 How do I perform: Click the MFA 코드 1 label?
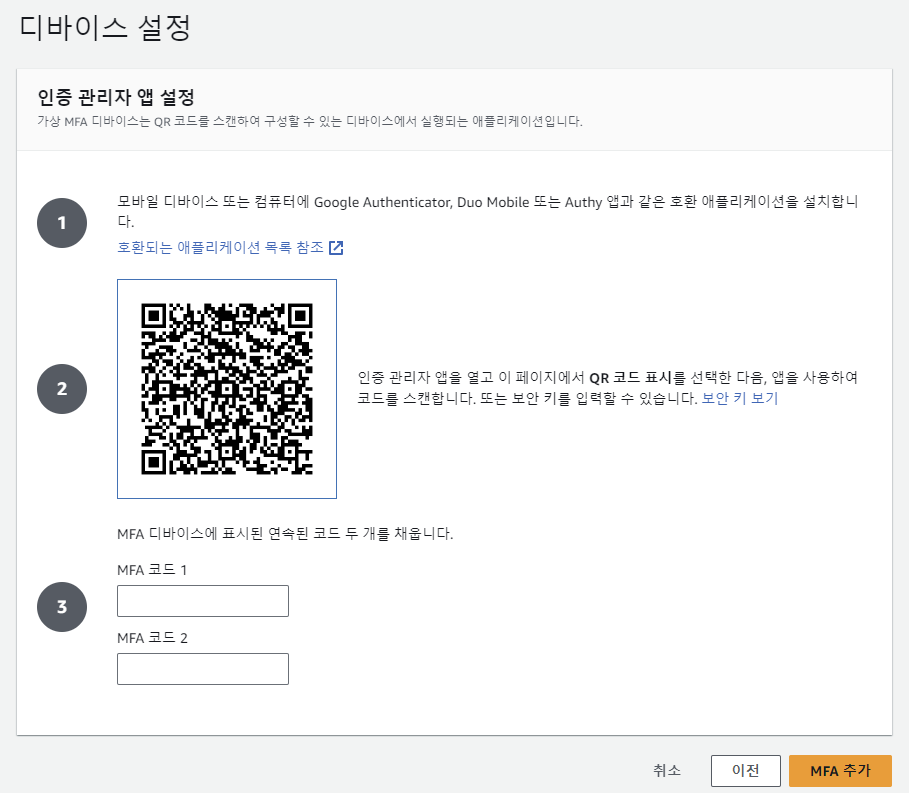[x=152, y=570]
